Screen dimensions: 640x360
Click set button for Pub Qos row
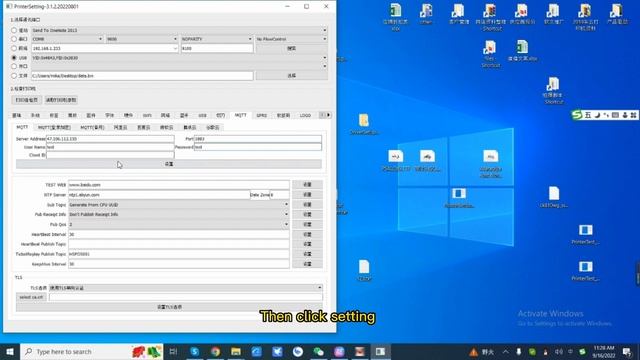coord(307,224)
